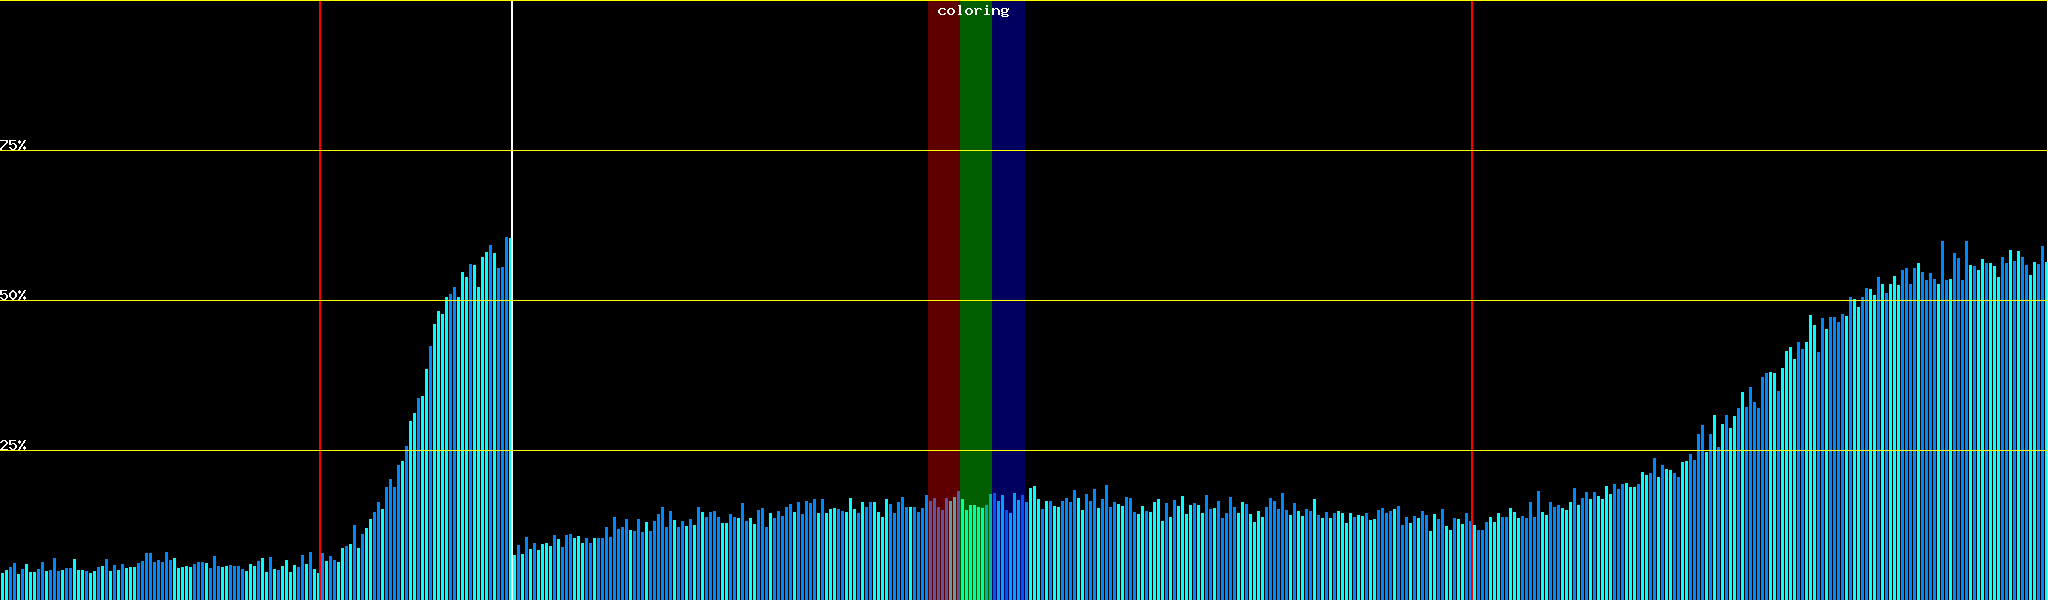Click the last bar at far right edge
2048x600 pixels.
pos(2045,430)
